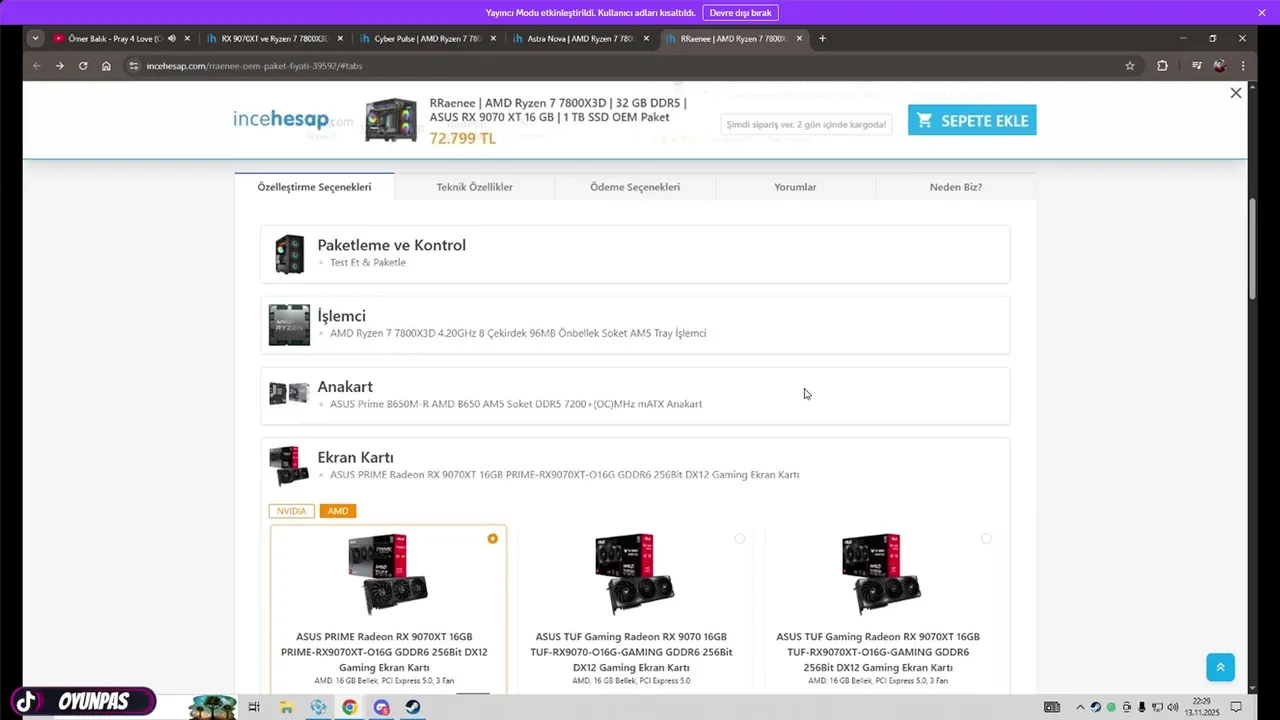Click the ASUS TUF Gaming RX 9070 card image

click(634, 575)
